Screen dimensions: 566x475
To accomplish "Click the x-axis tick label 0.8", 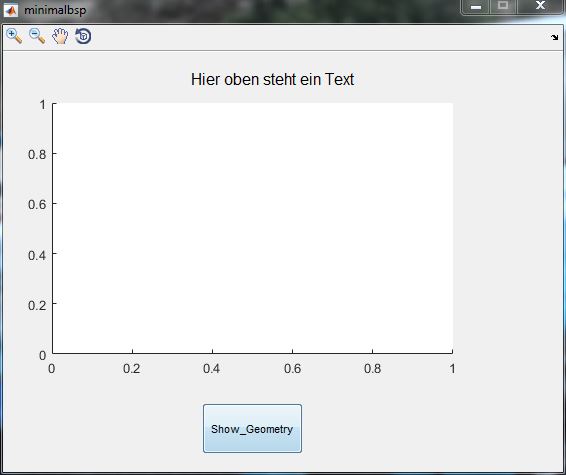I will pos(373,369).
